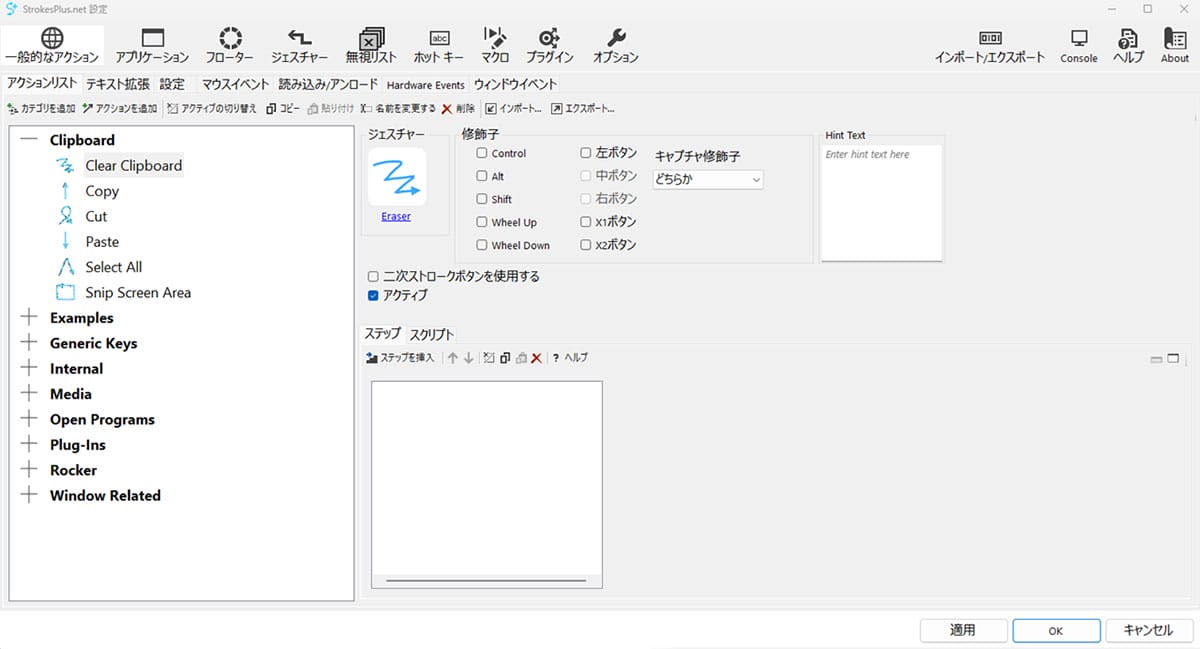Click the 適用 button

(x=963, y=631)
